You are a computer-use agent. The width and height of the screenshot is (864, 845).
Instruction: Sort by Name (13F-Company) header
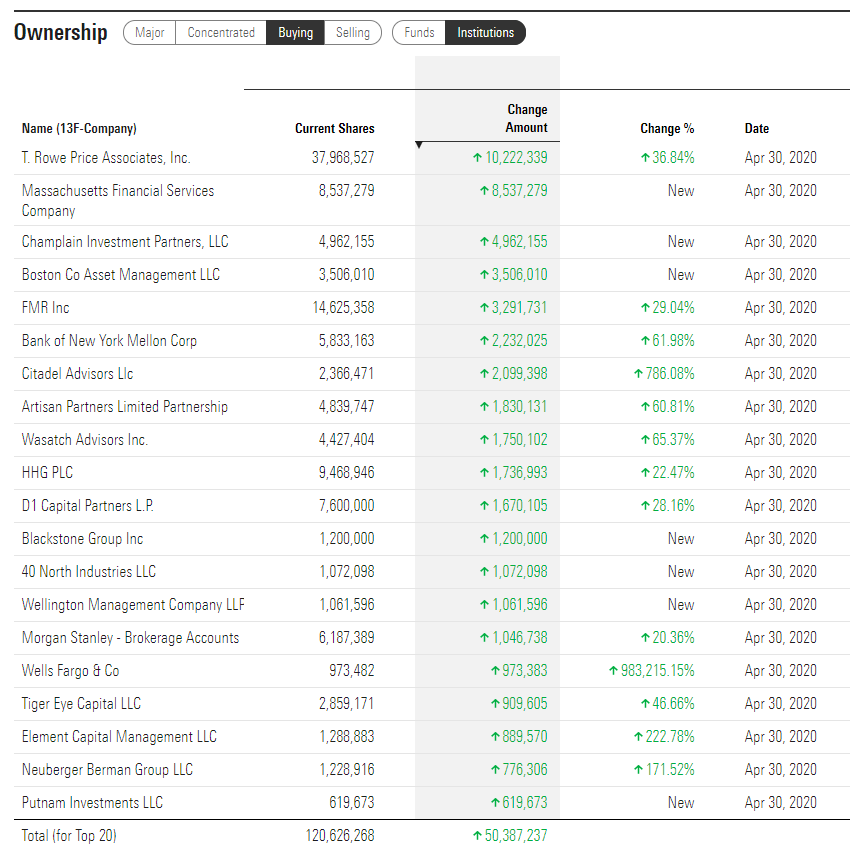(x=79, y=128)
